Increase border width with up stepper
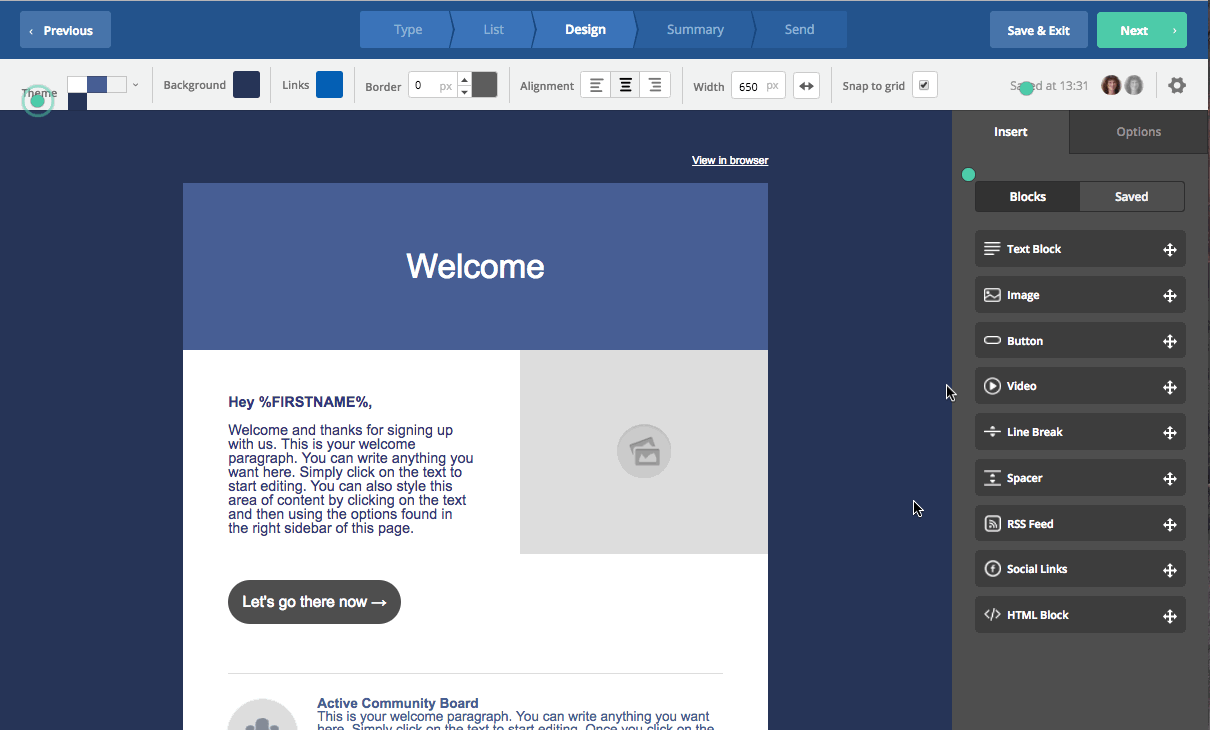Viewport: 1210px width, 730px height. pyautogui.click(x=464, y=79)
